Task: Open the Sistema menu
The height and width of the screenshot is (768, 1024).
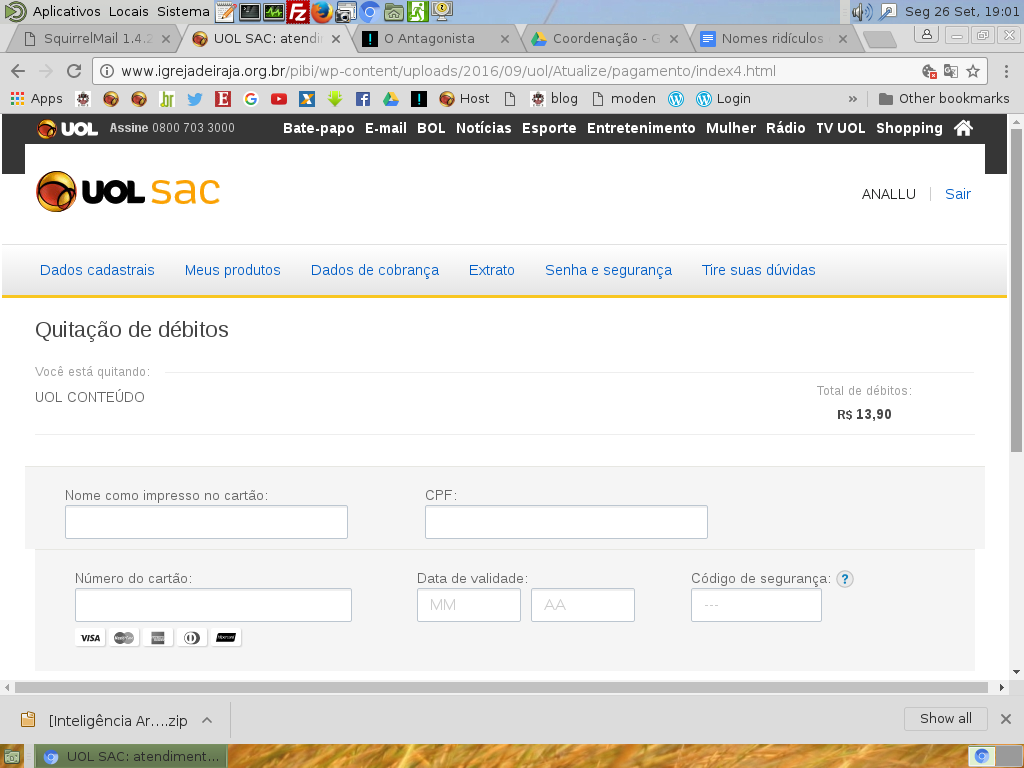Action: point(184,11)
